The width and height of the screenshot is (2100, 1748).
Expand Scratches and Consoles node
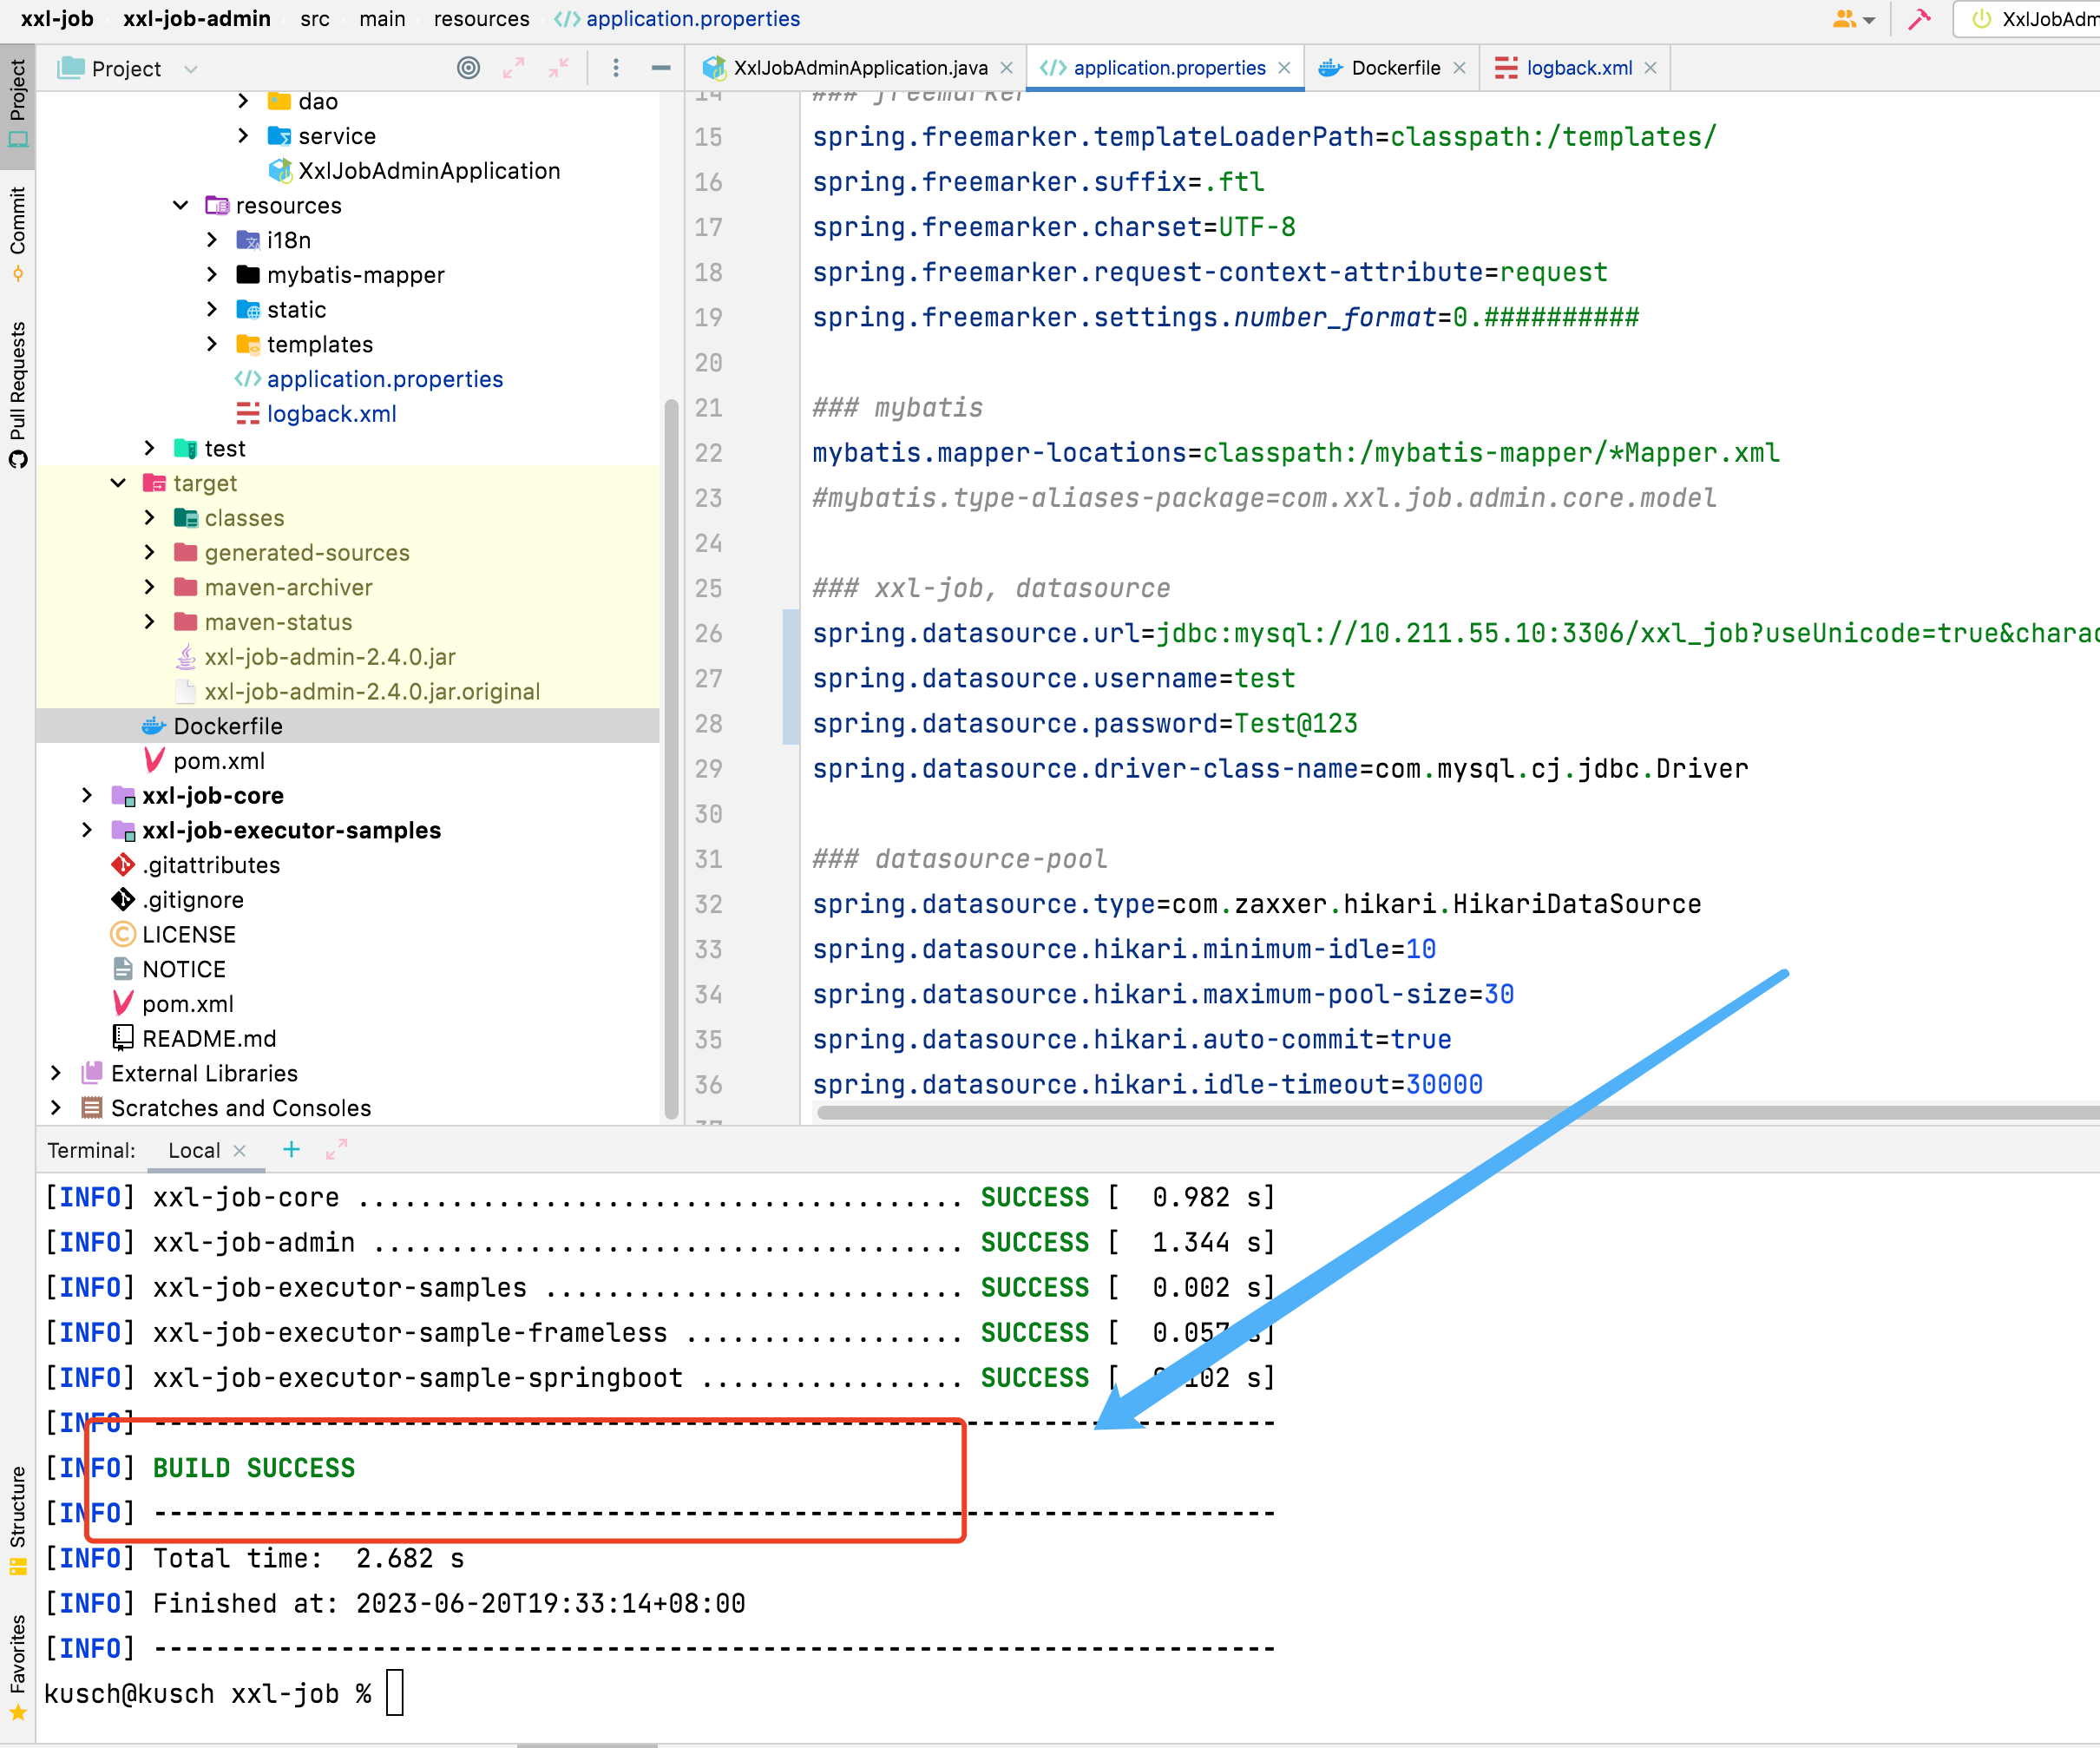tap(56, 1107)
